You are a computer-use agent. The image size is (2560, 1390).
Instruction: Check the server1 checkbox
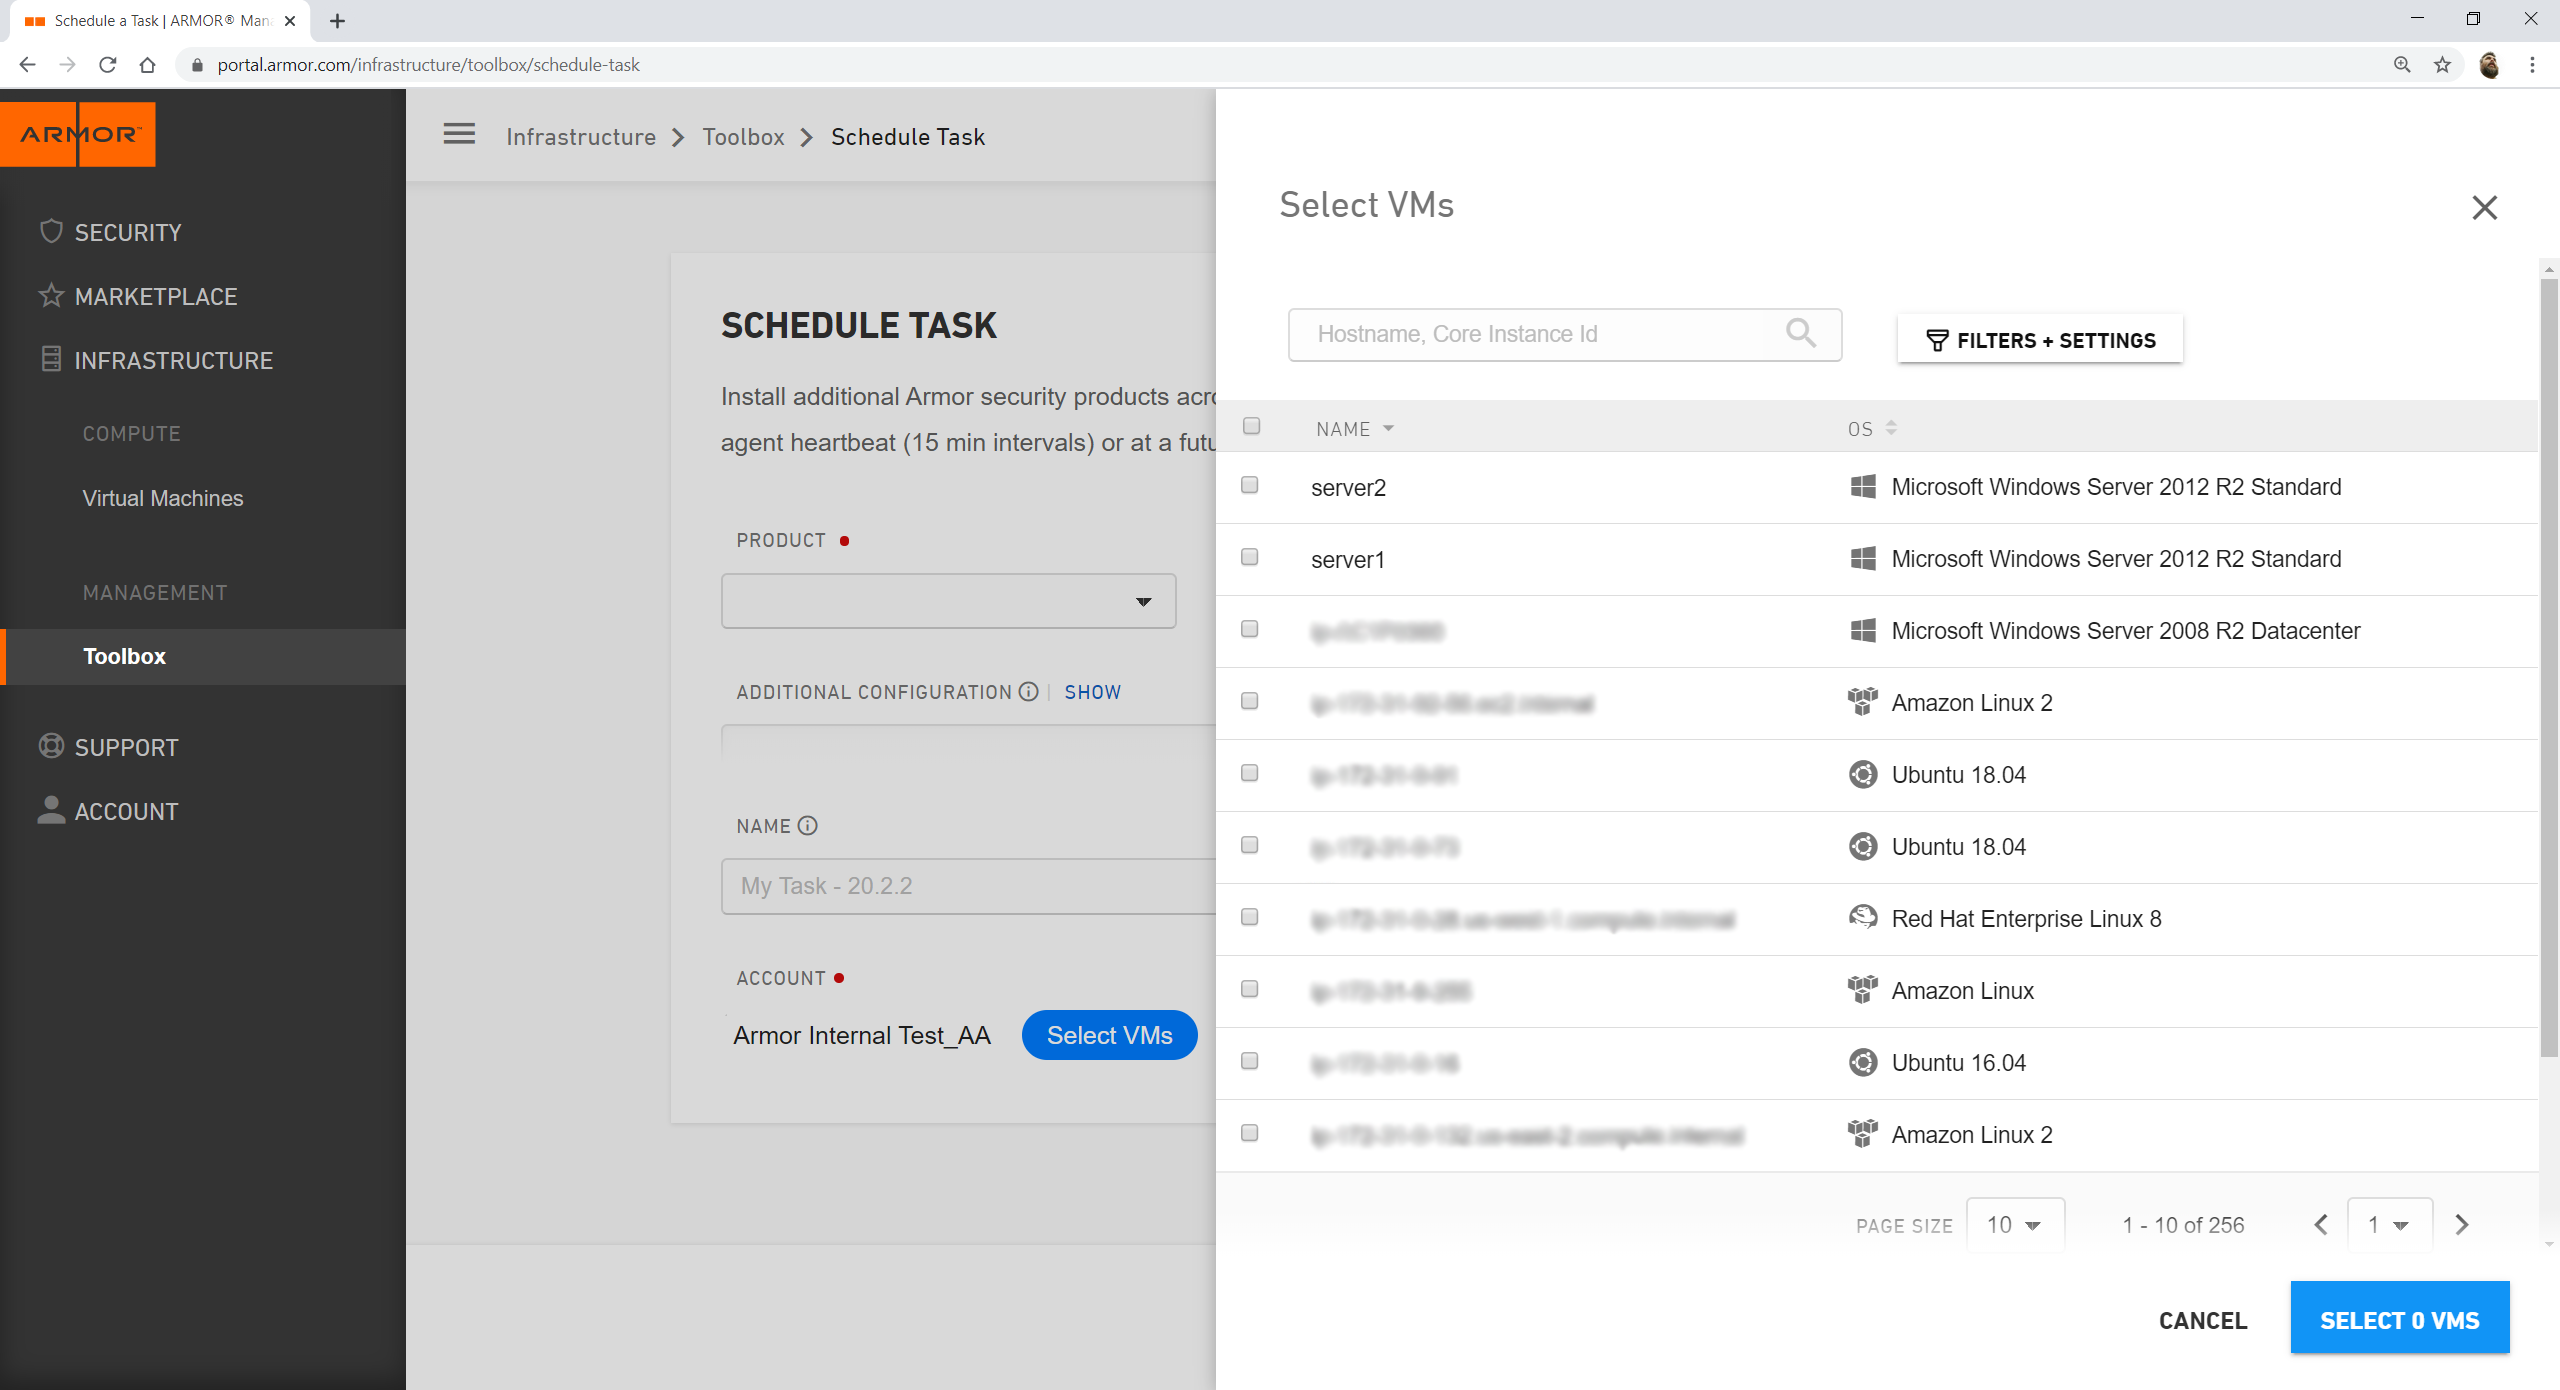[x=1250, y=557]
